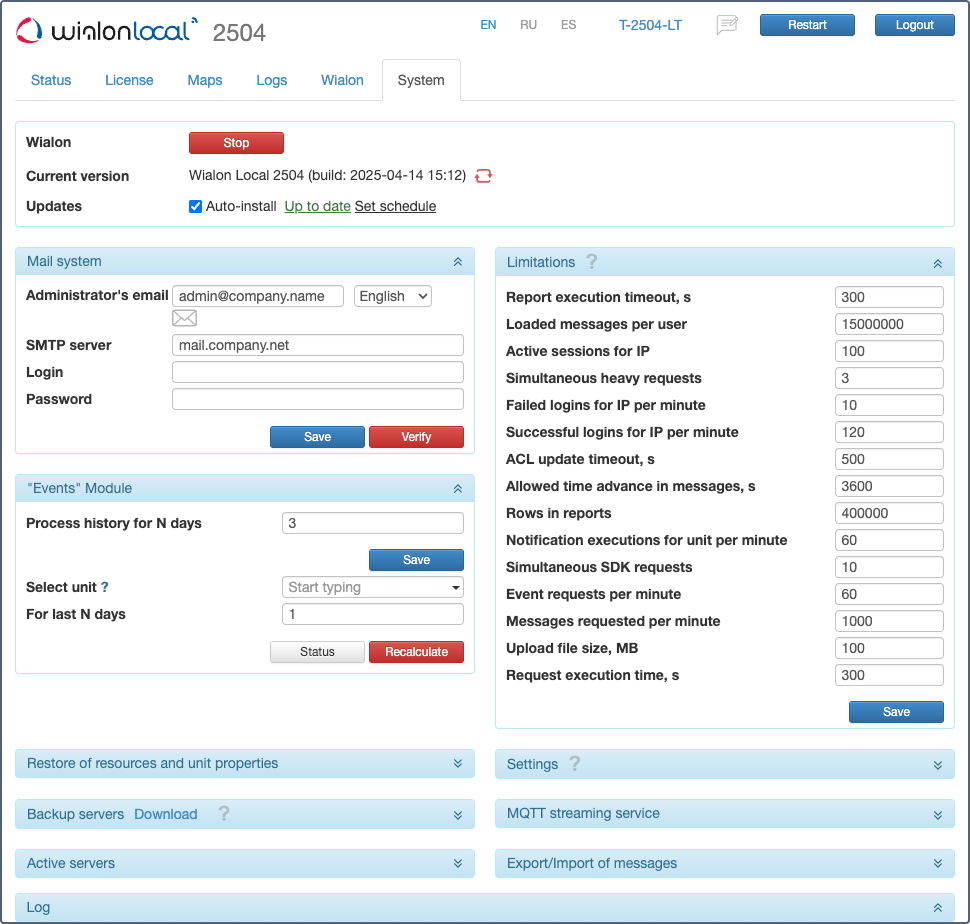Expand the Active servers section
Viewport: 970px width, 924px height.
(x=457, y=864)
